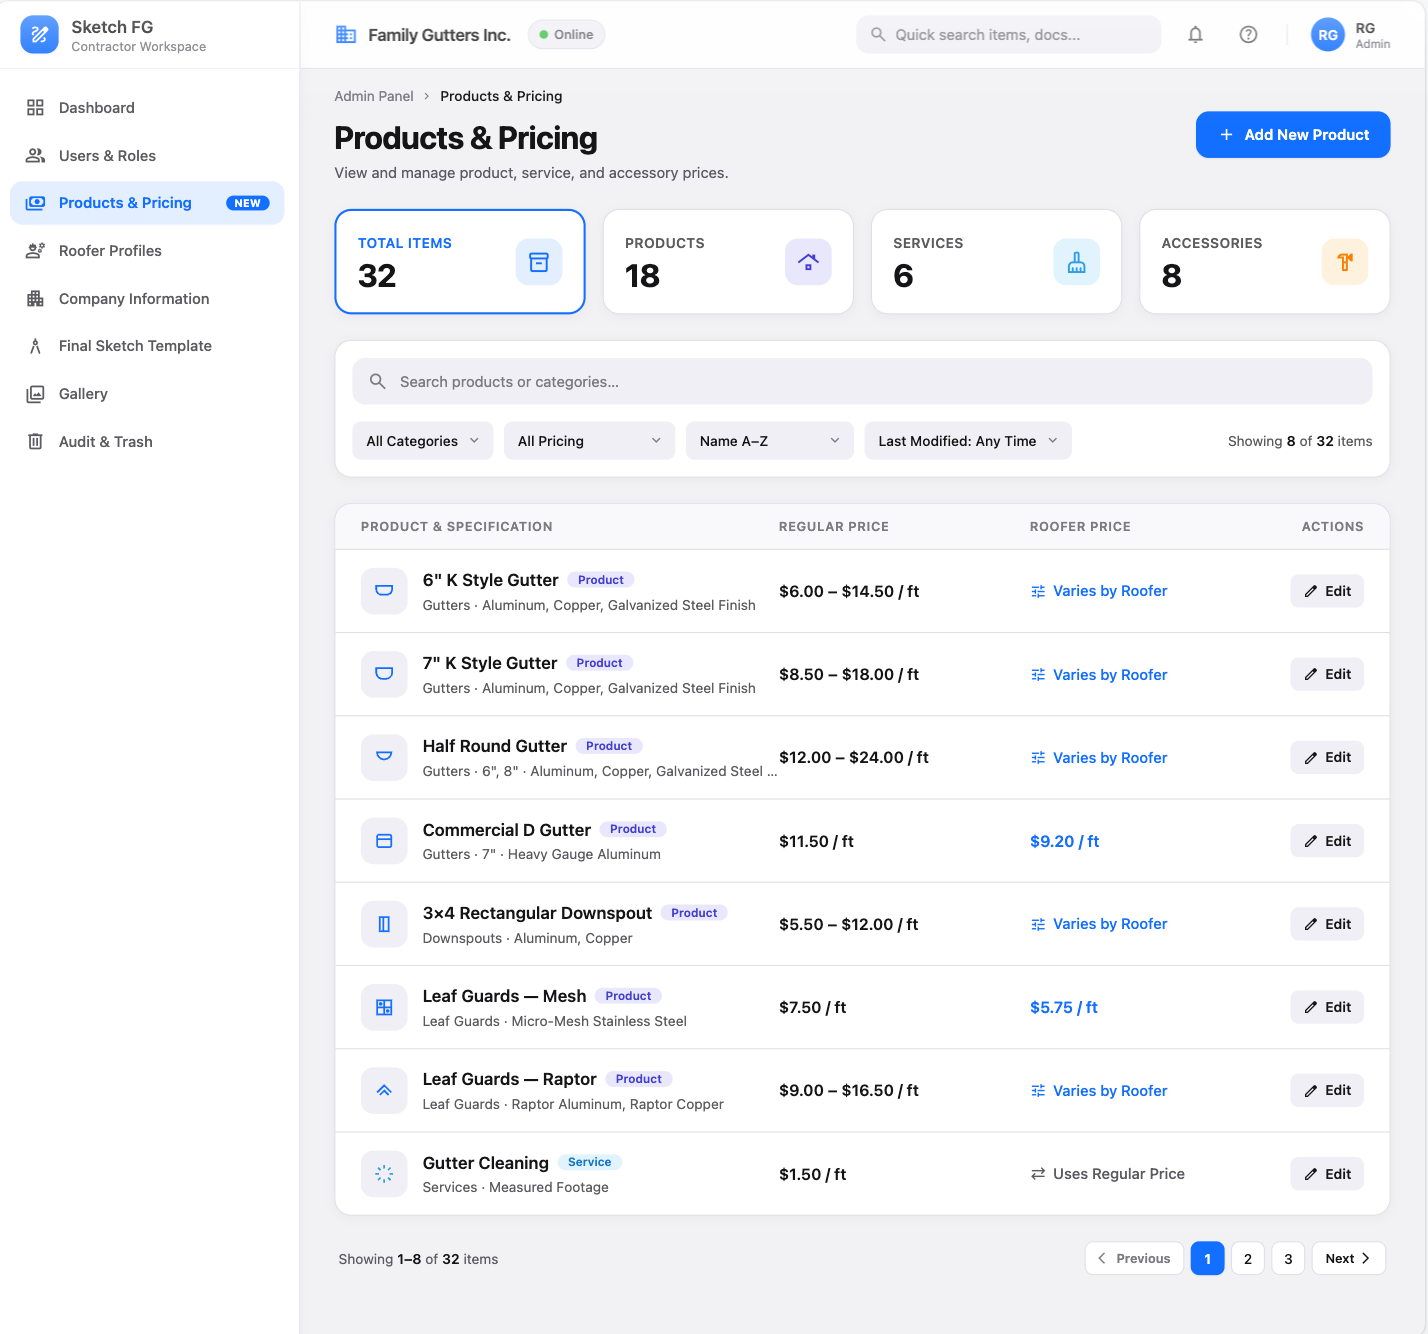Open Gallery in the sidebar
1428x1334 pixels.
click(x=147, y=394)
